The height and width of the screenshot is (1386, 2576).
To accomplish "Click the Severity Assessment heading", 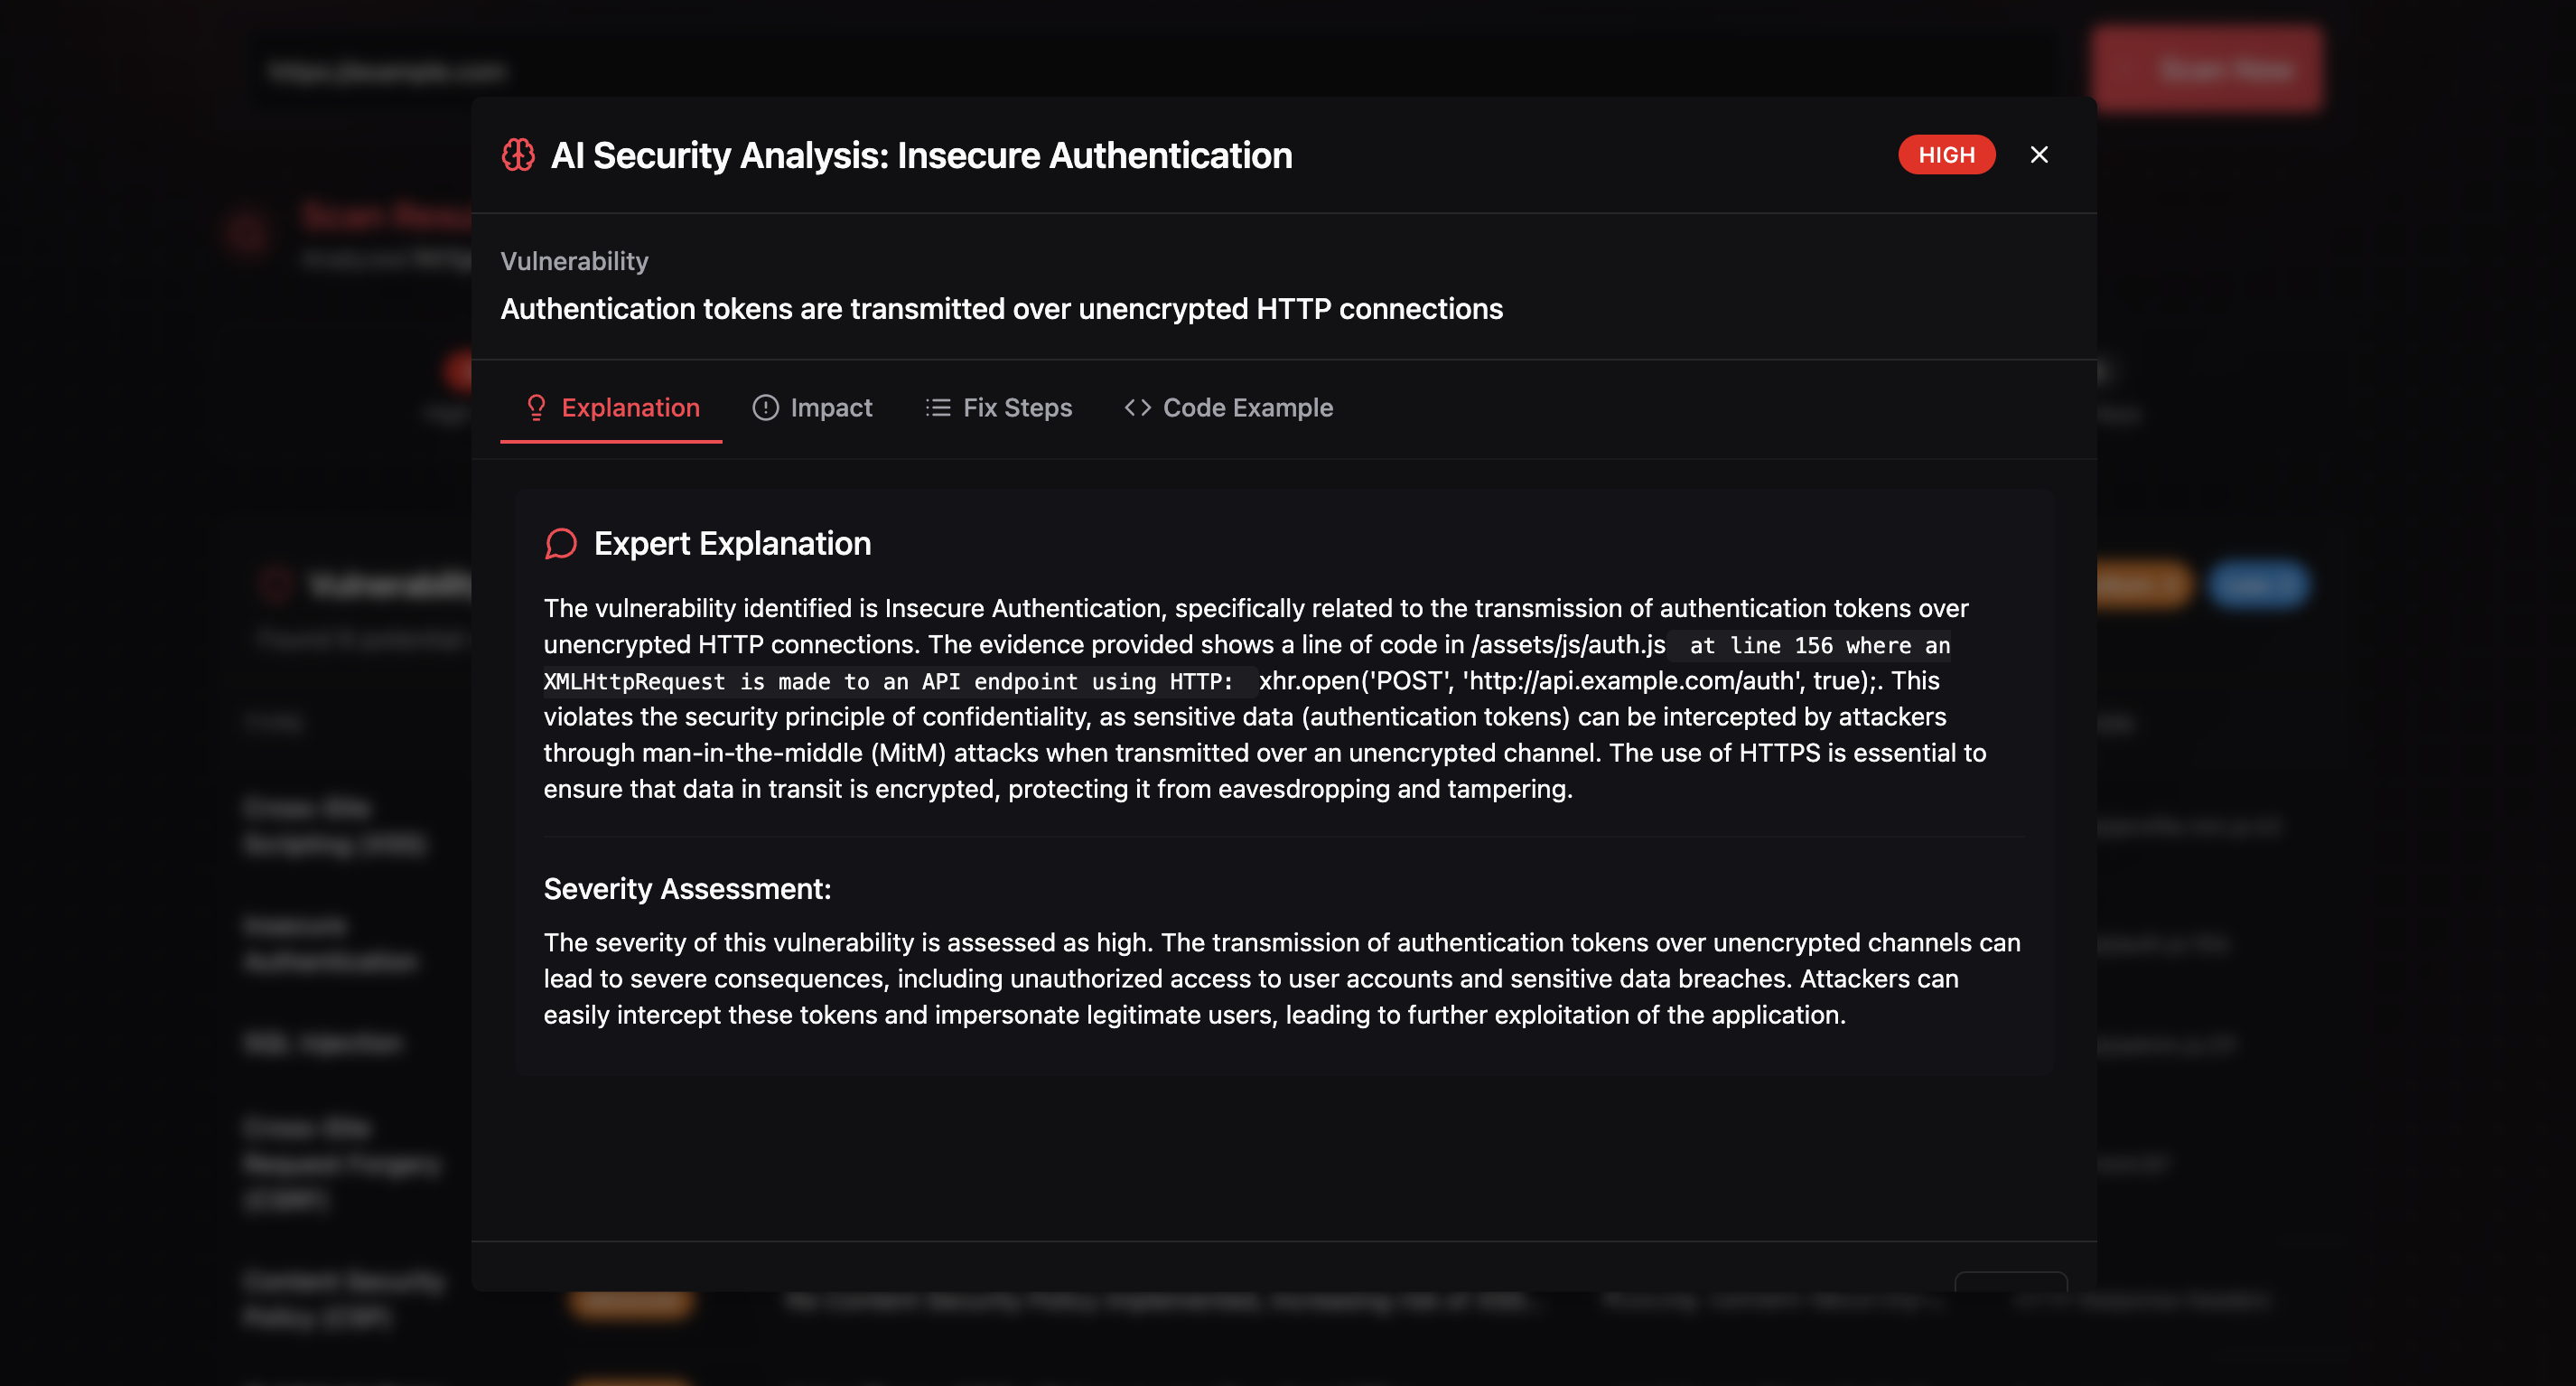I will 687,888.
